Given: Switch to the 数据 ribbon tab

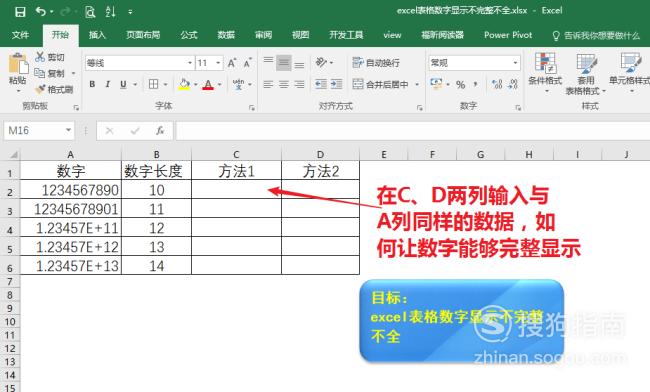Looking at the screenshot, I should point(226,35).
